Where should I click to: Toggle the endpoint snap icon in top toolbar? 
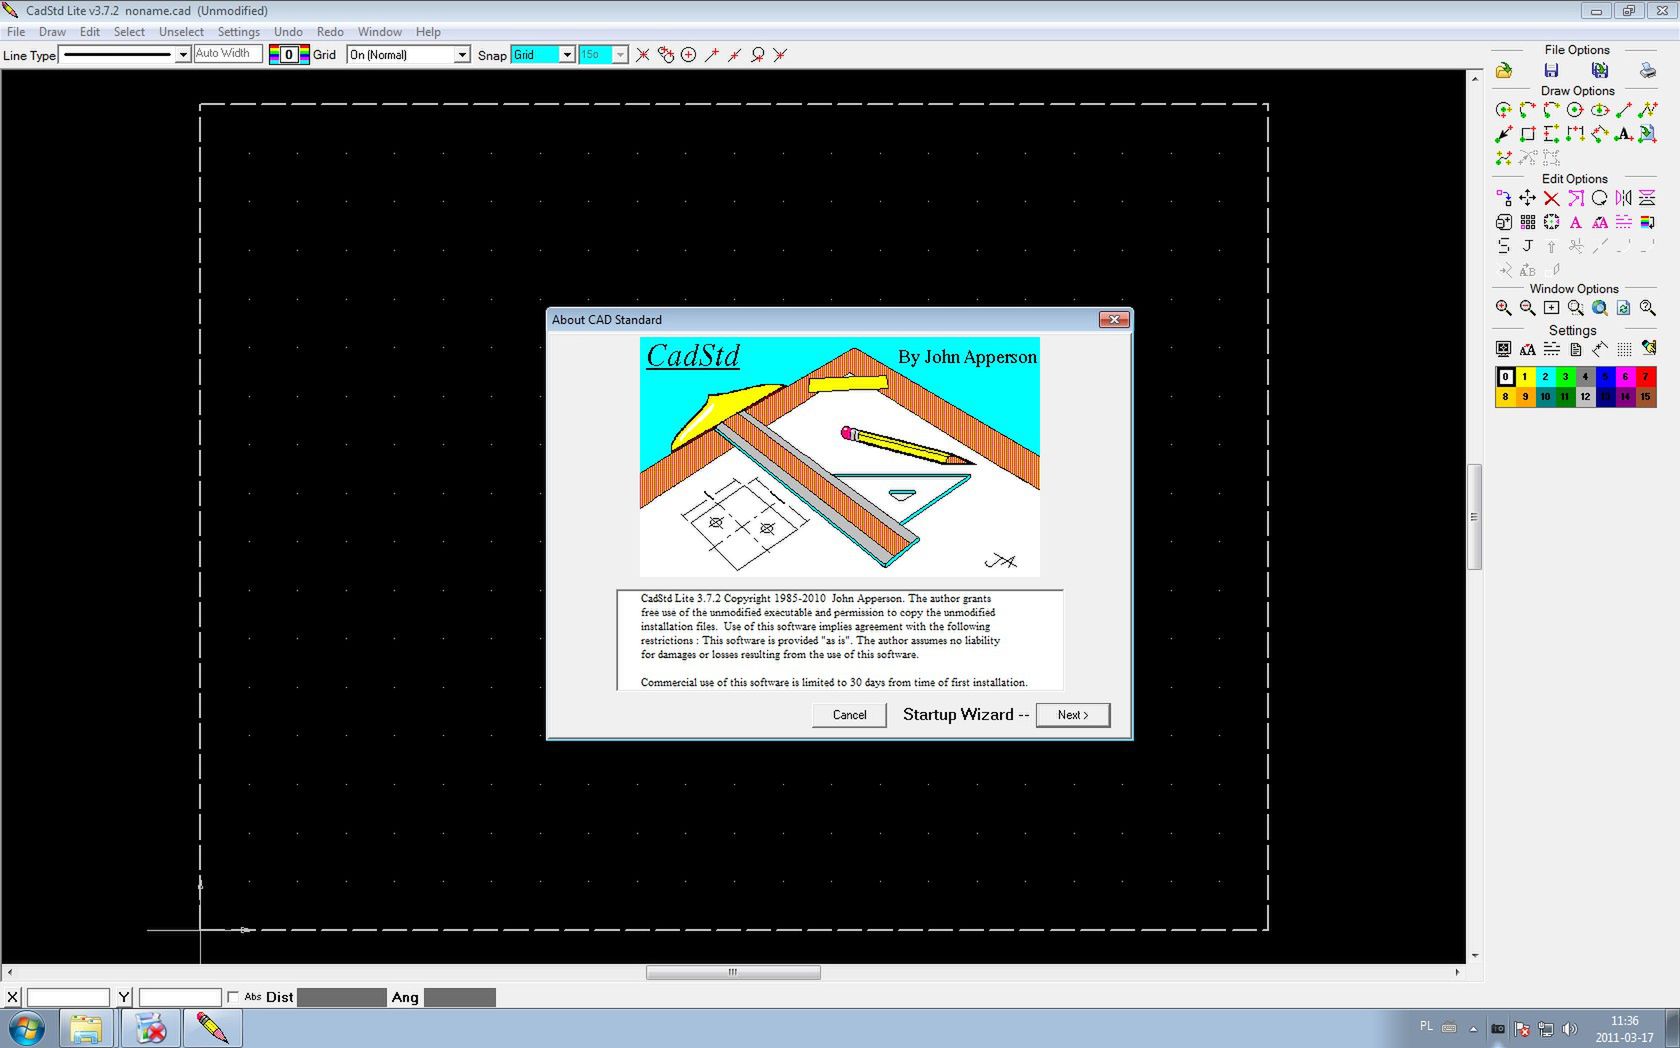tap(711, 55)
